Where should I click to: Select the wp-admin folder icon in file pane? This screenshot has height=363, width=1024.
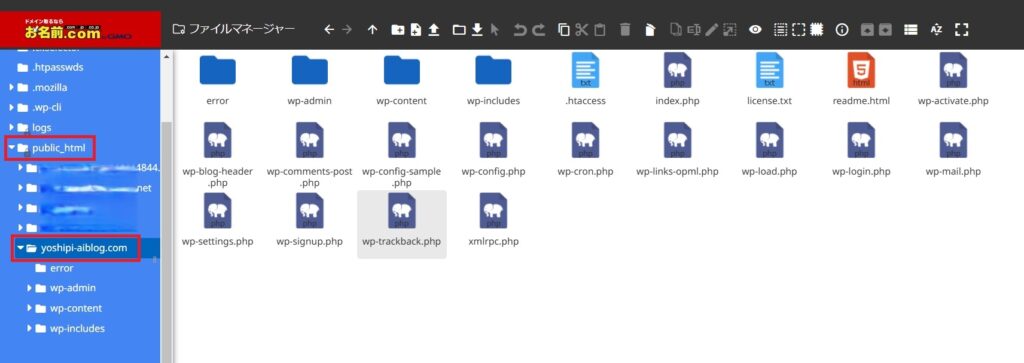[310, 70]
